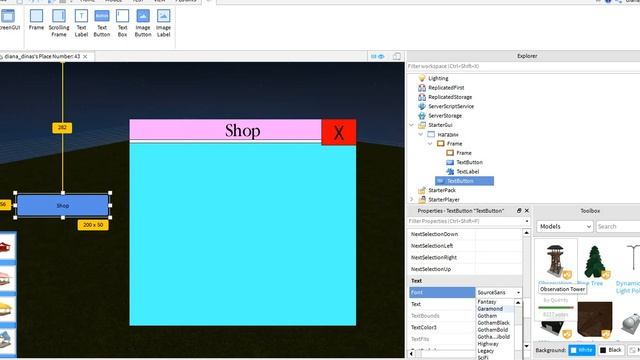This screenshot has height=360, width=640.
Task: Insert a Frame from the ribbon
Action: coord(36,20)
